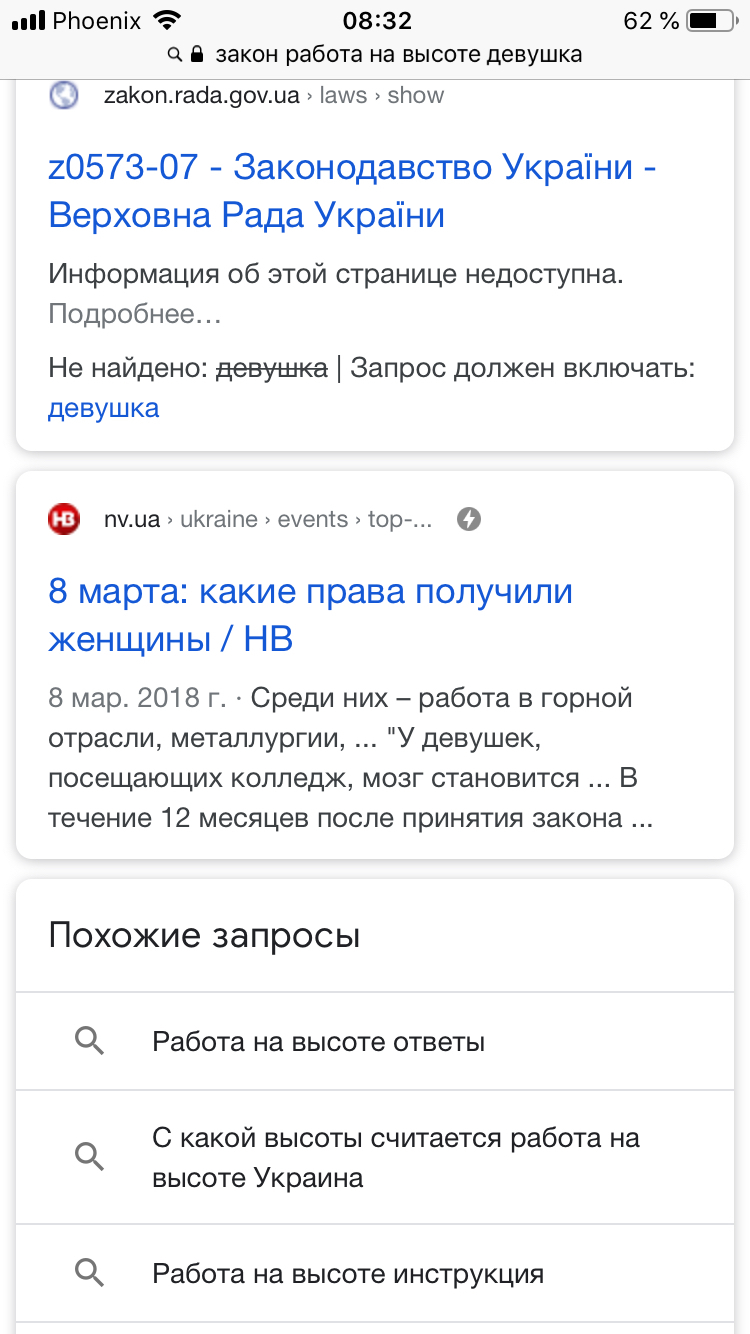Screen dimensions: 750x1334
Task: Tap the AMP lightning bolt icon
Action: [x=469, y=519]
